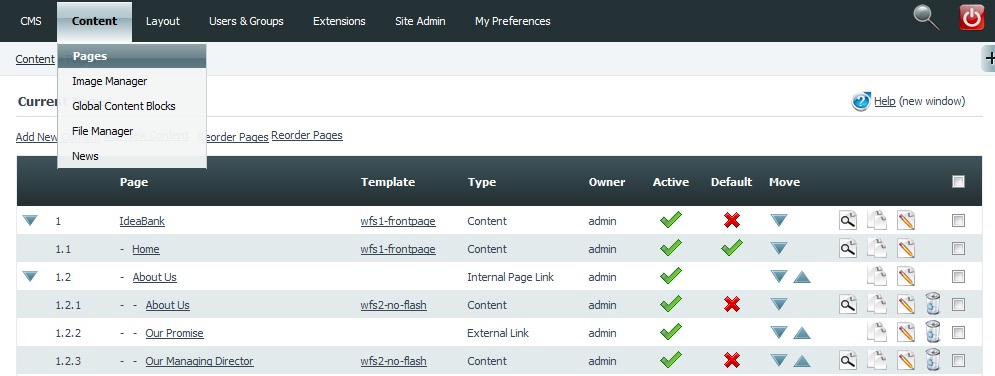Click the Help globe icon
Viewport: 995px width, 376px height.
pyautogui.click(x=860, y=101)
